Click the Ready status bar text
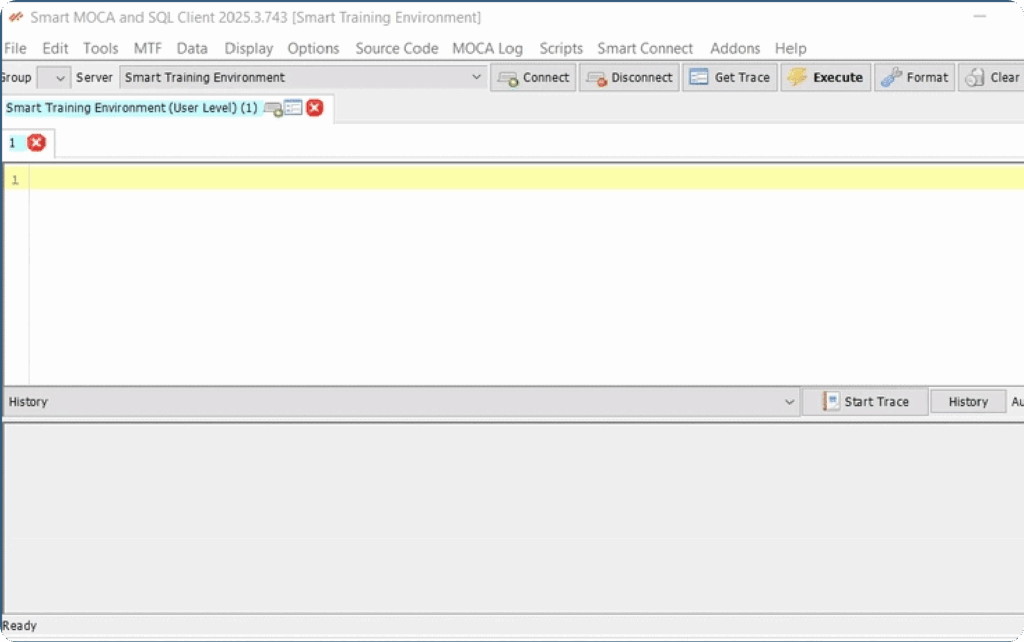Viewport: 1024px width, 642px height. click(20, 626)
